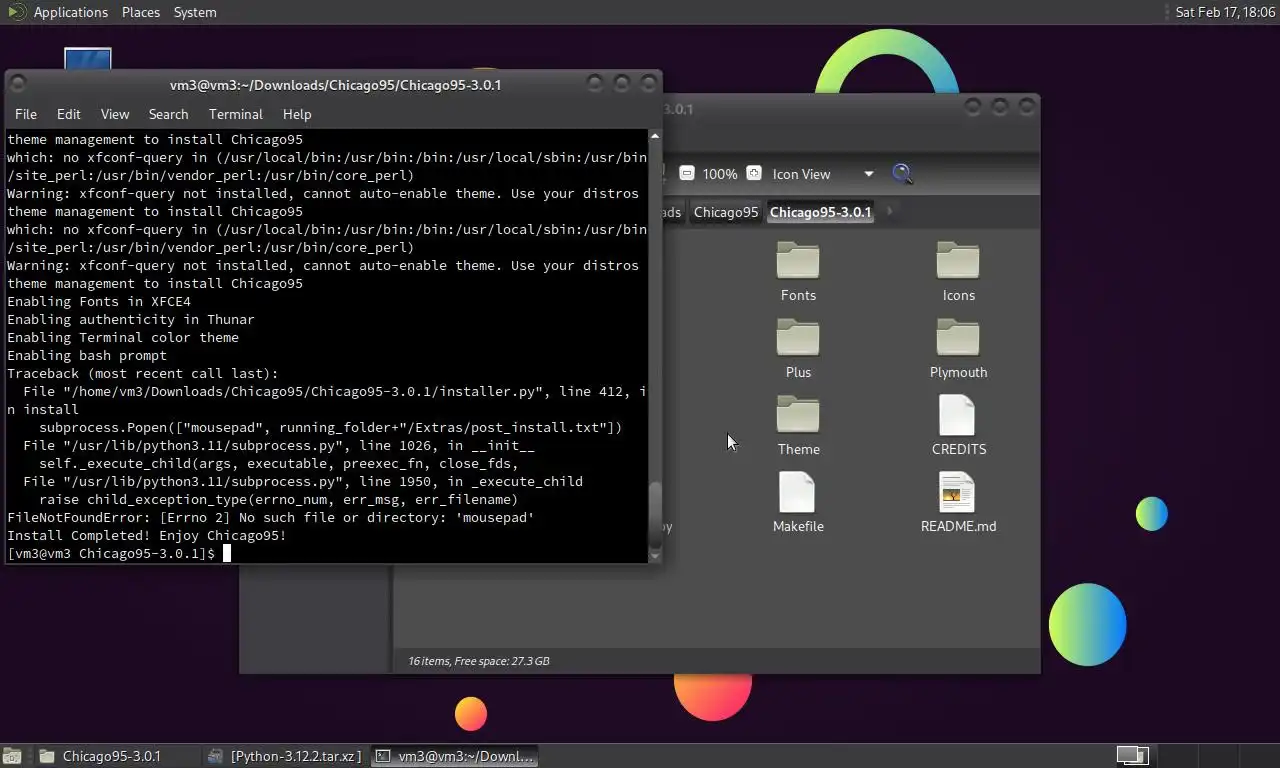Click the subprocess.Popen mousepad line

click(x=331, y=427)
